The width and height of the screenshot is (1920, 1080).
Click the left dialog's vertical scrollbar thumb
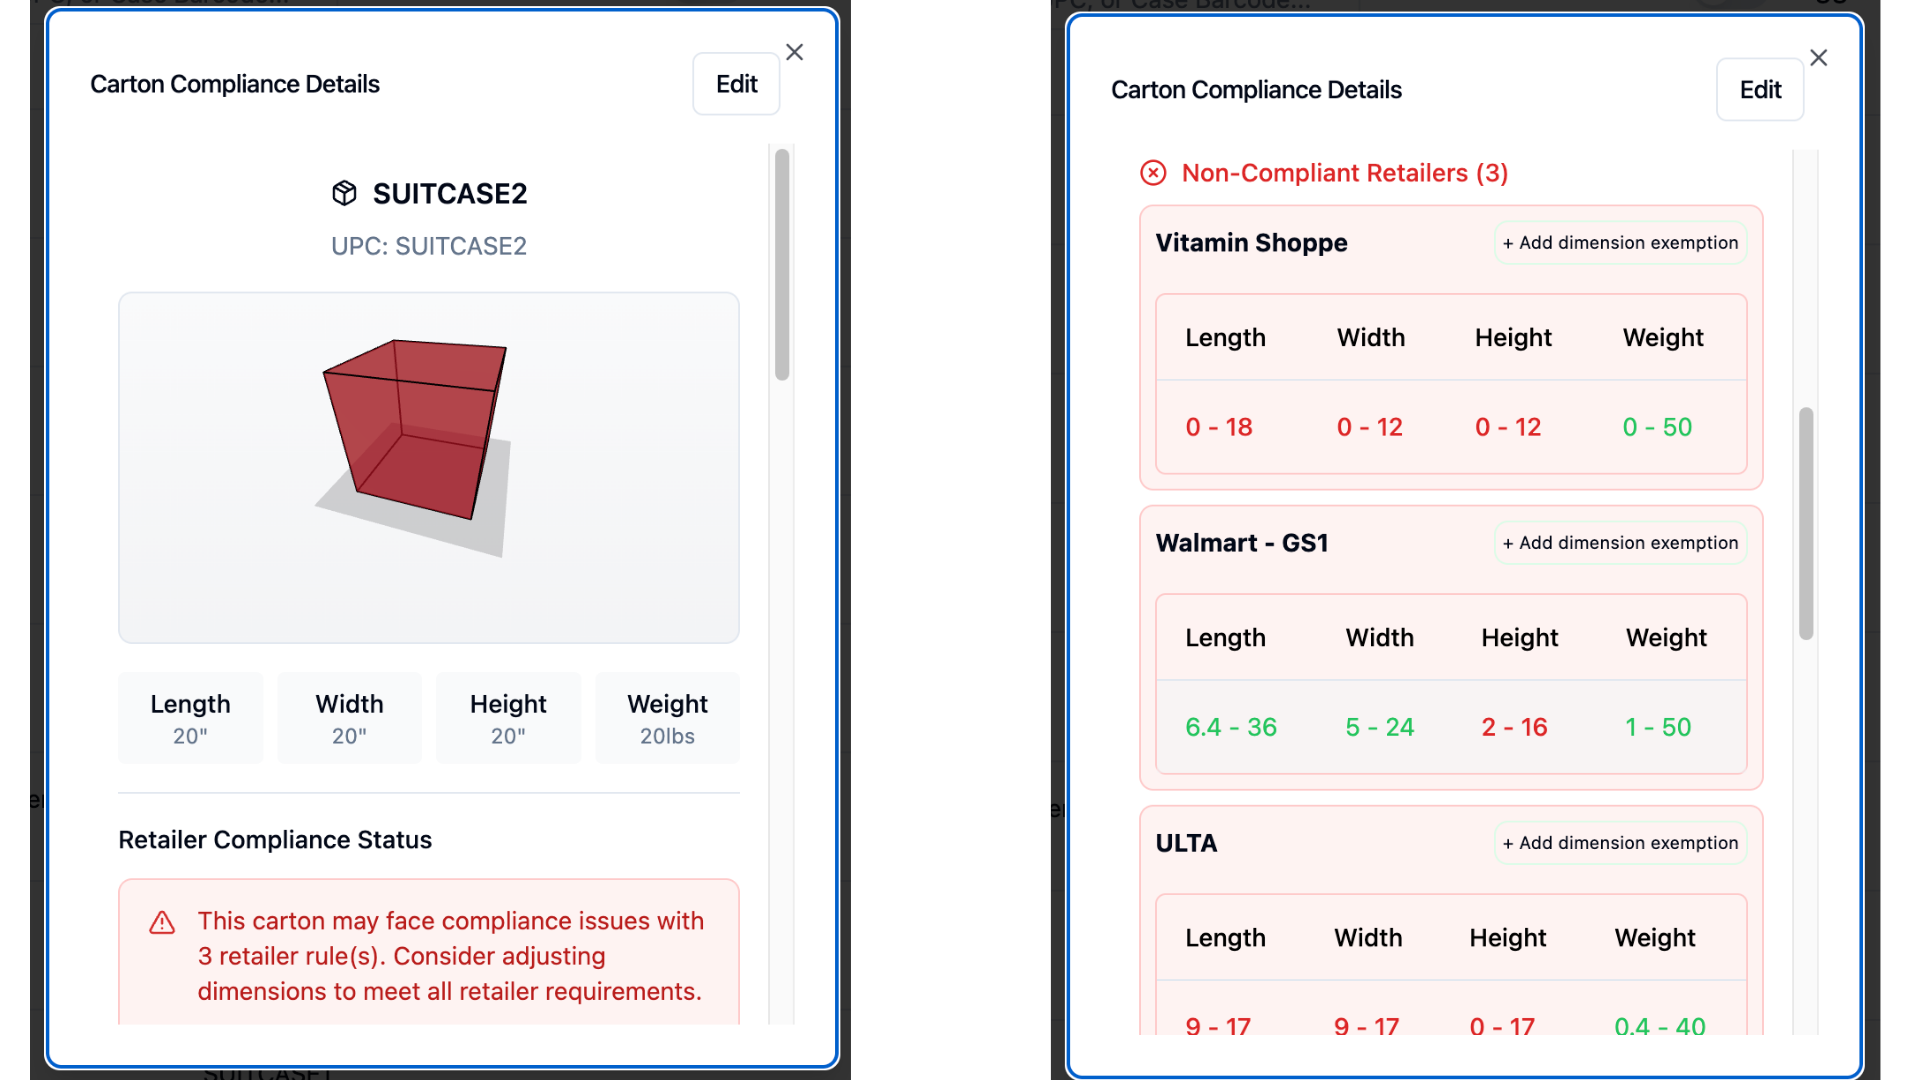click(x=782, y=264)
